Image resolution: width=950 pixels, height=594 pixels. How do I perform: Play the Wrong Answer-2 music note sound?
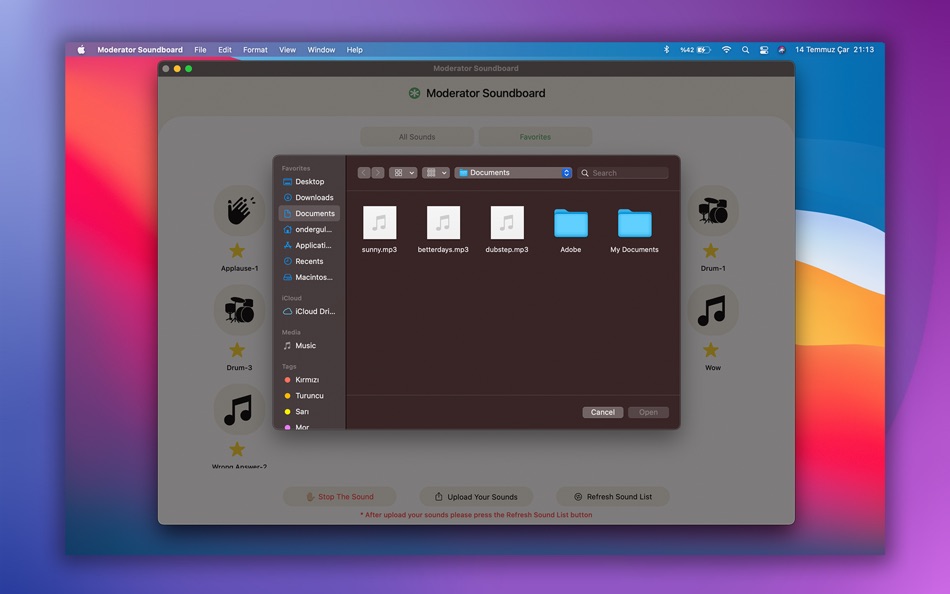(239, 410)
